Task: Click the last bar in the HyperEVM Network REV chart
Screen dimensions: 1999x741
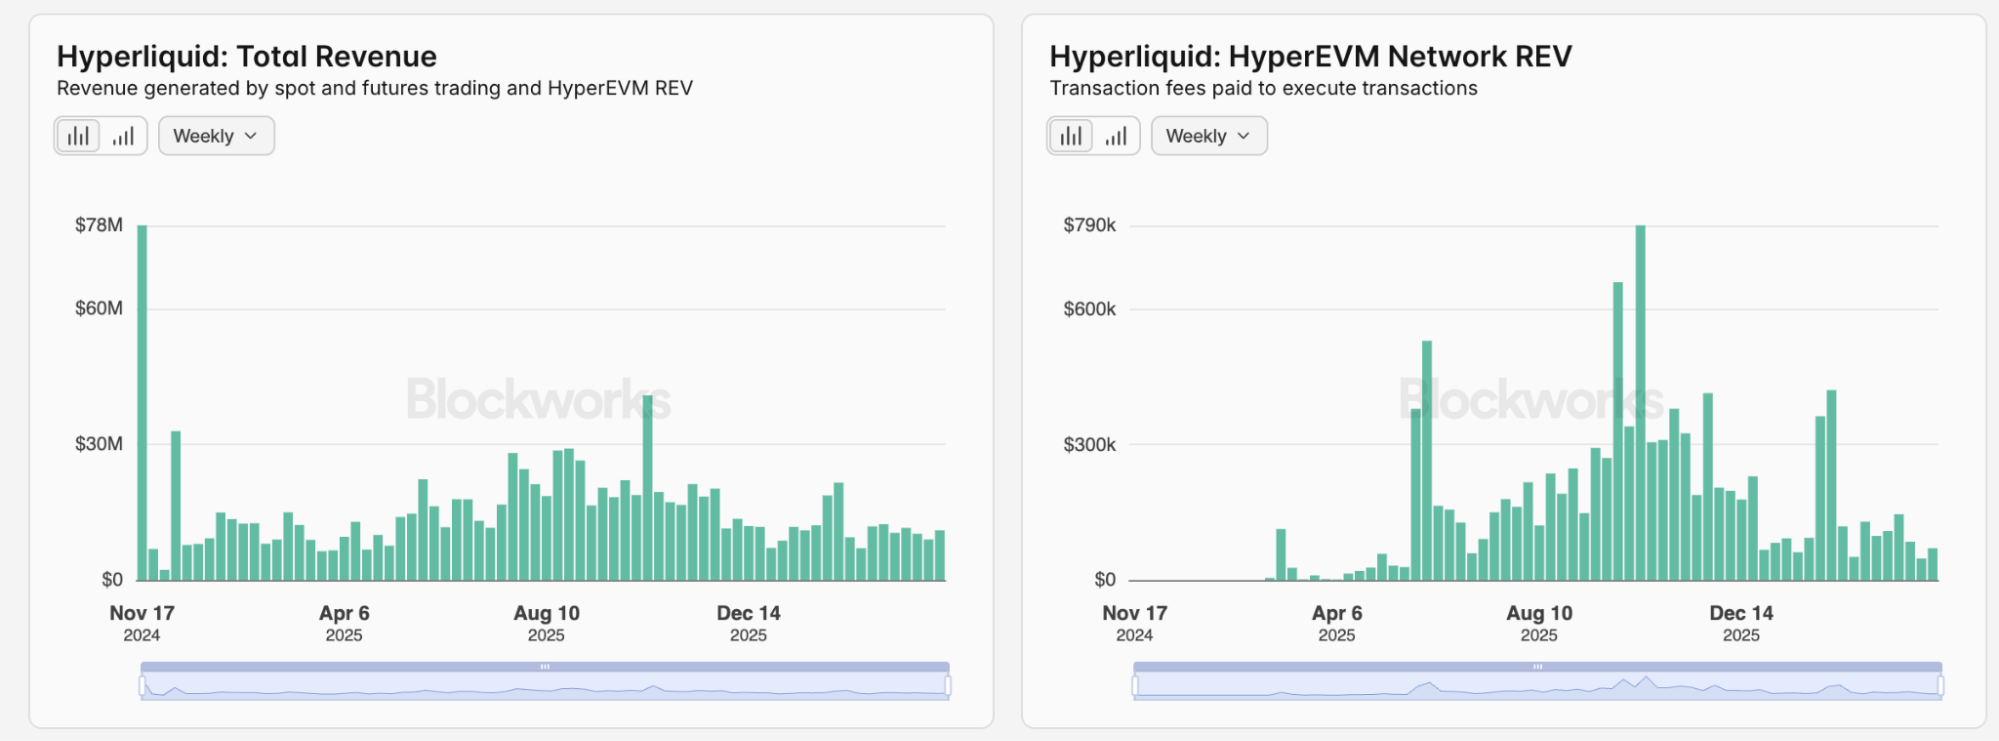Action: [1933, 565]
